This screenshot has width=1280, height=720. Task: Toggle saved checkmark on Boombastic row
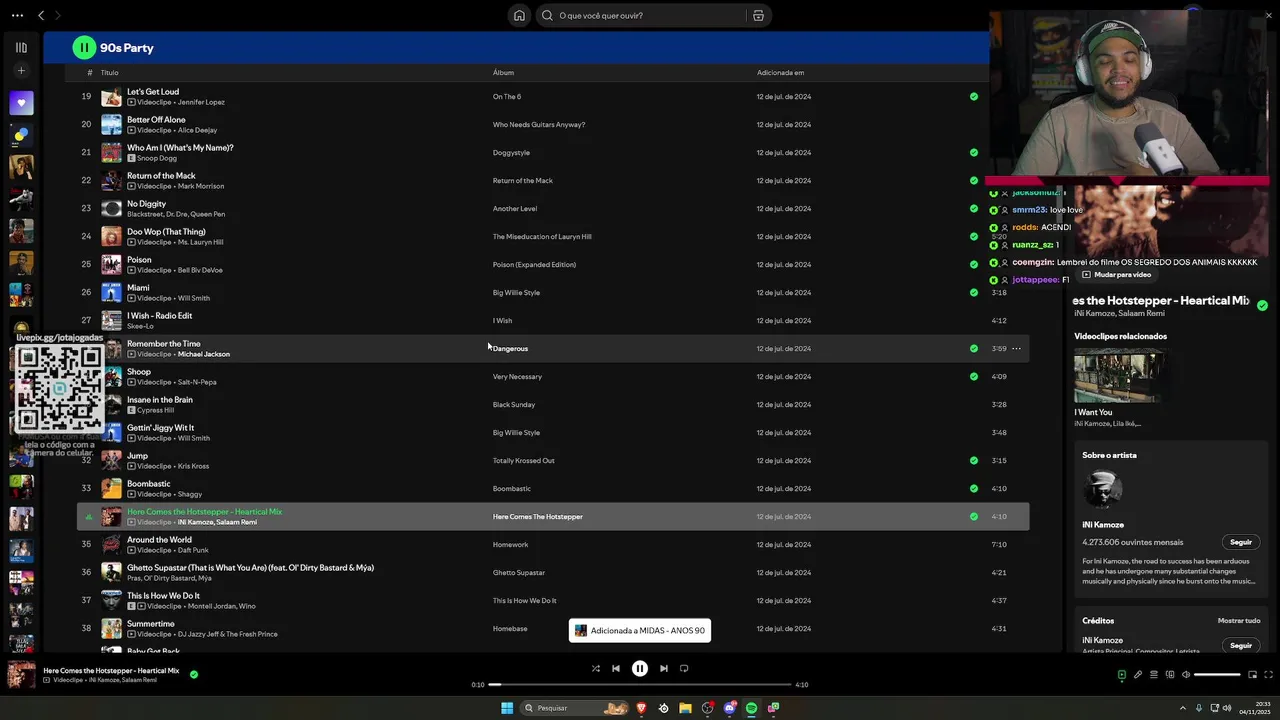pyautogui.click(x=974, y=489)
